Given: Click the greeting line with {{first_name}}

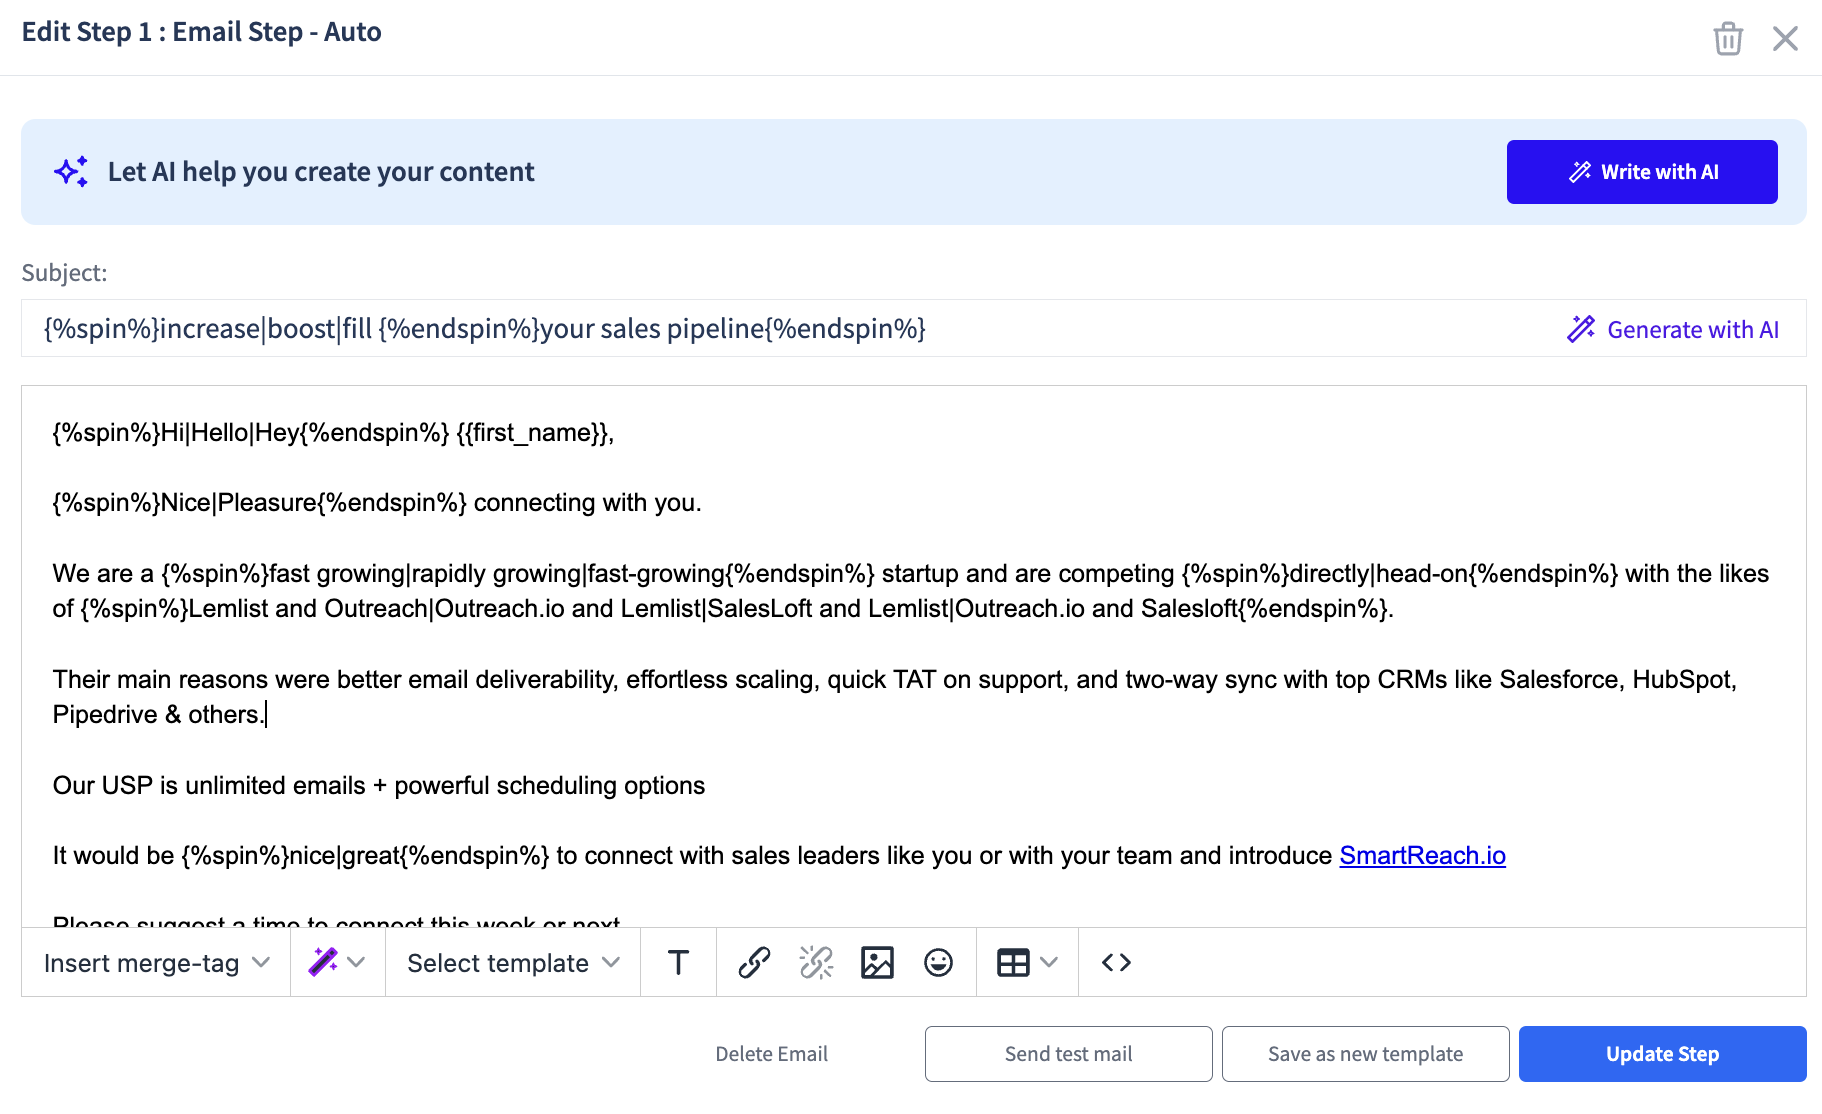Looking at the screenshot, I should coord(333,433).
